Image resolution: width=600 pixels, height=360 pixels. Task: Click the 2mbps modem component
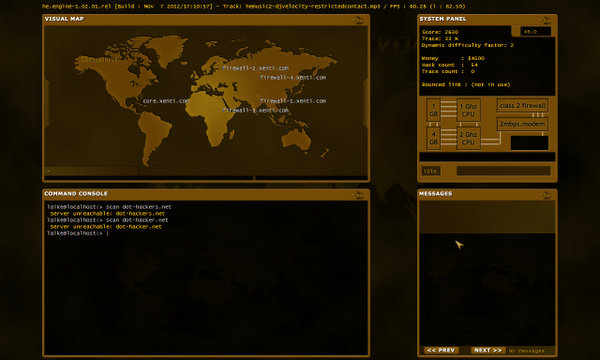[x=522, y=124]
